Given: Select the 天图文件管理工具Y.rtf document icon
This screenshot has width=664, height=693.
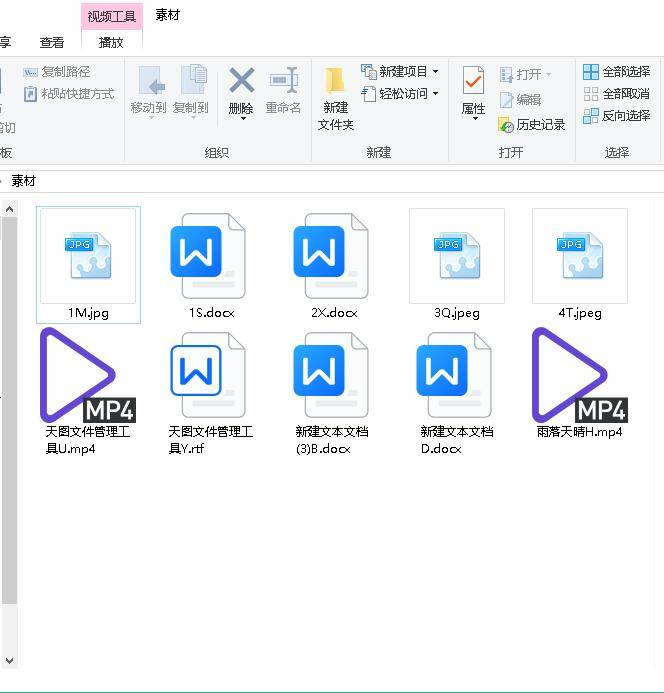Looking at the screenshot, I should pos(208,375).
